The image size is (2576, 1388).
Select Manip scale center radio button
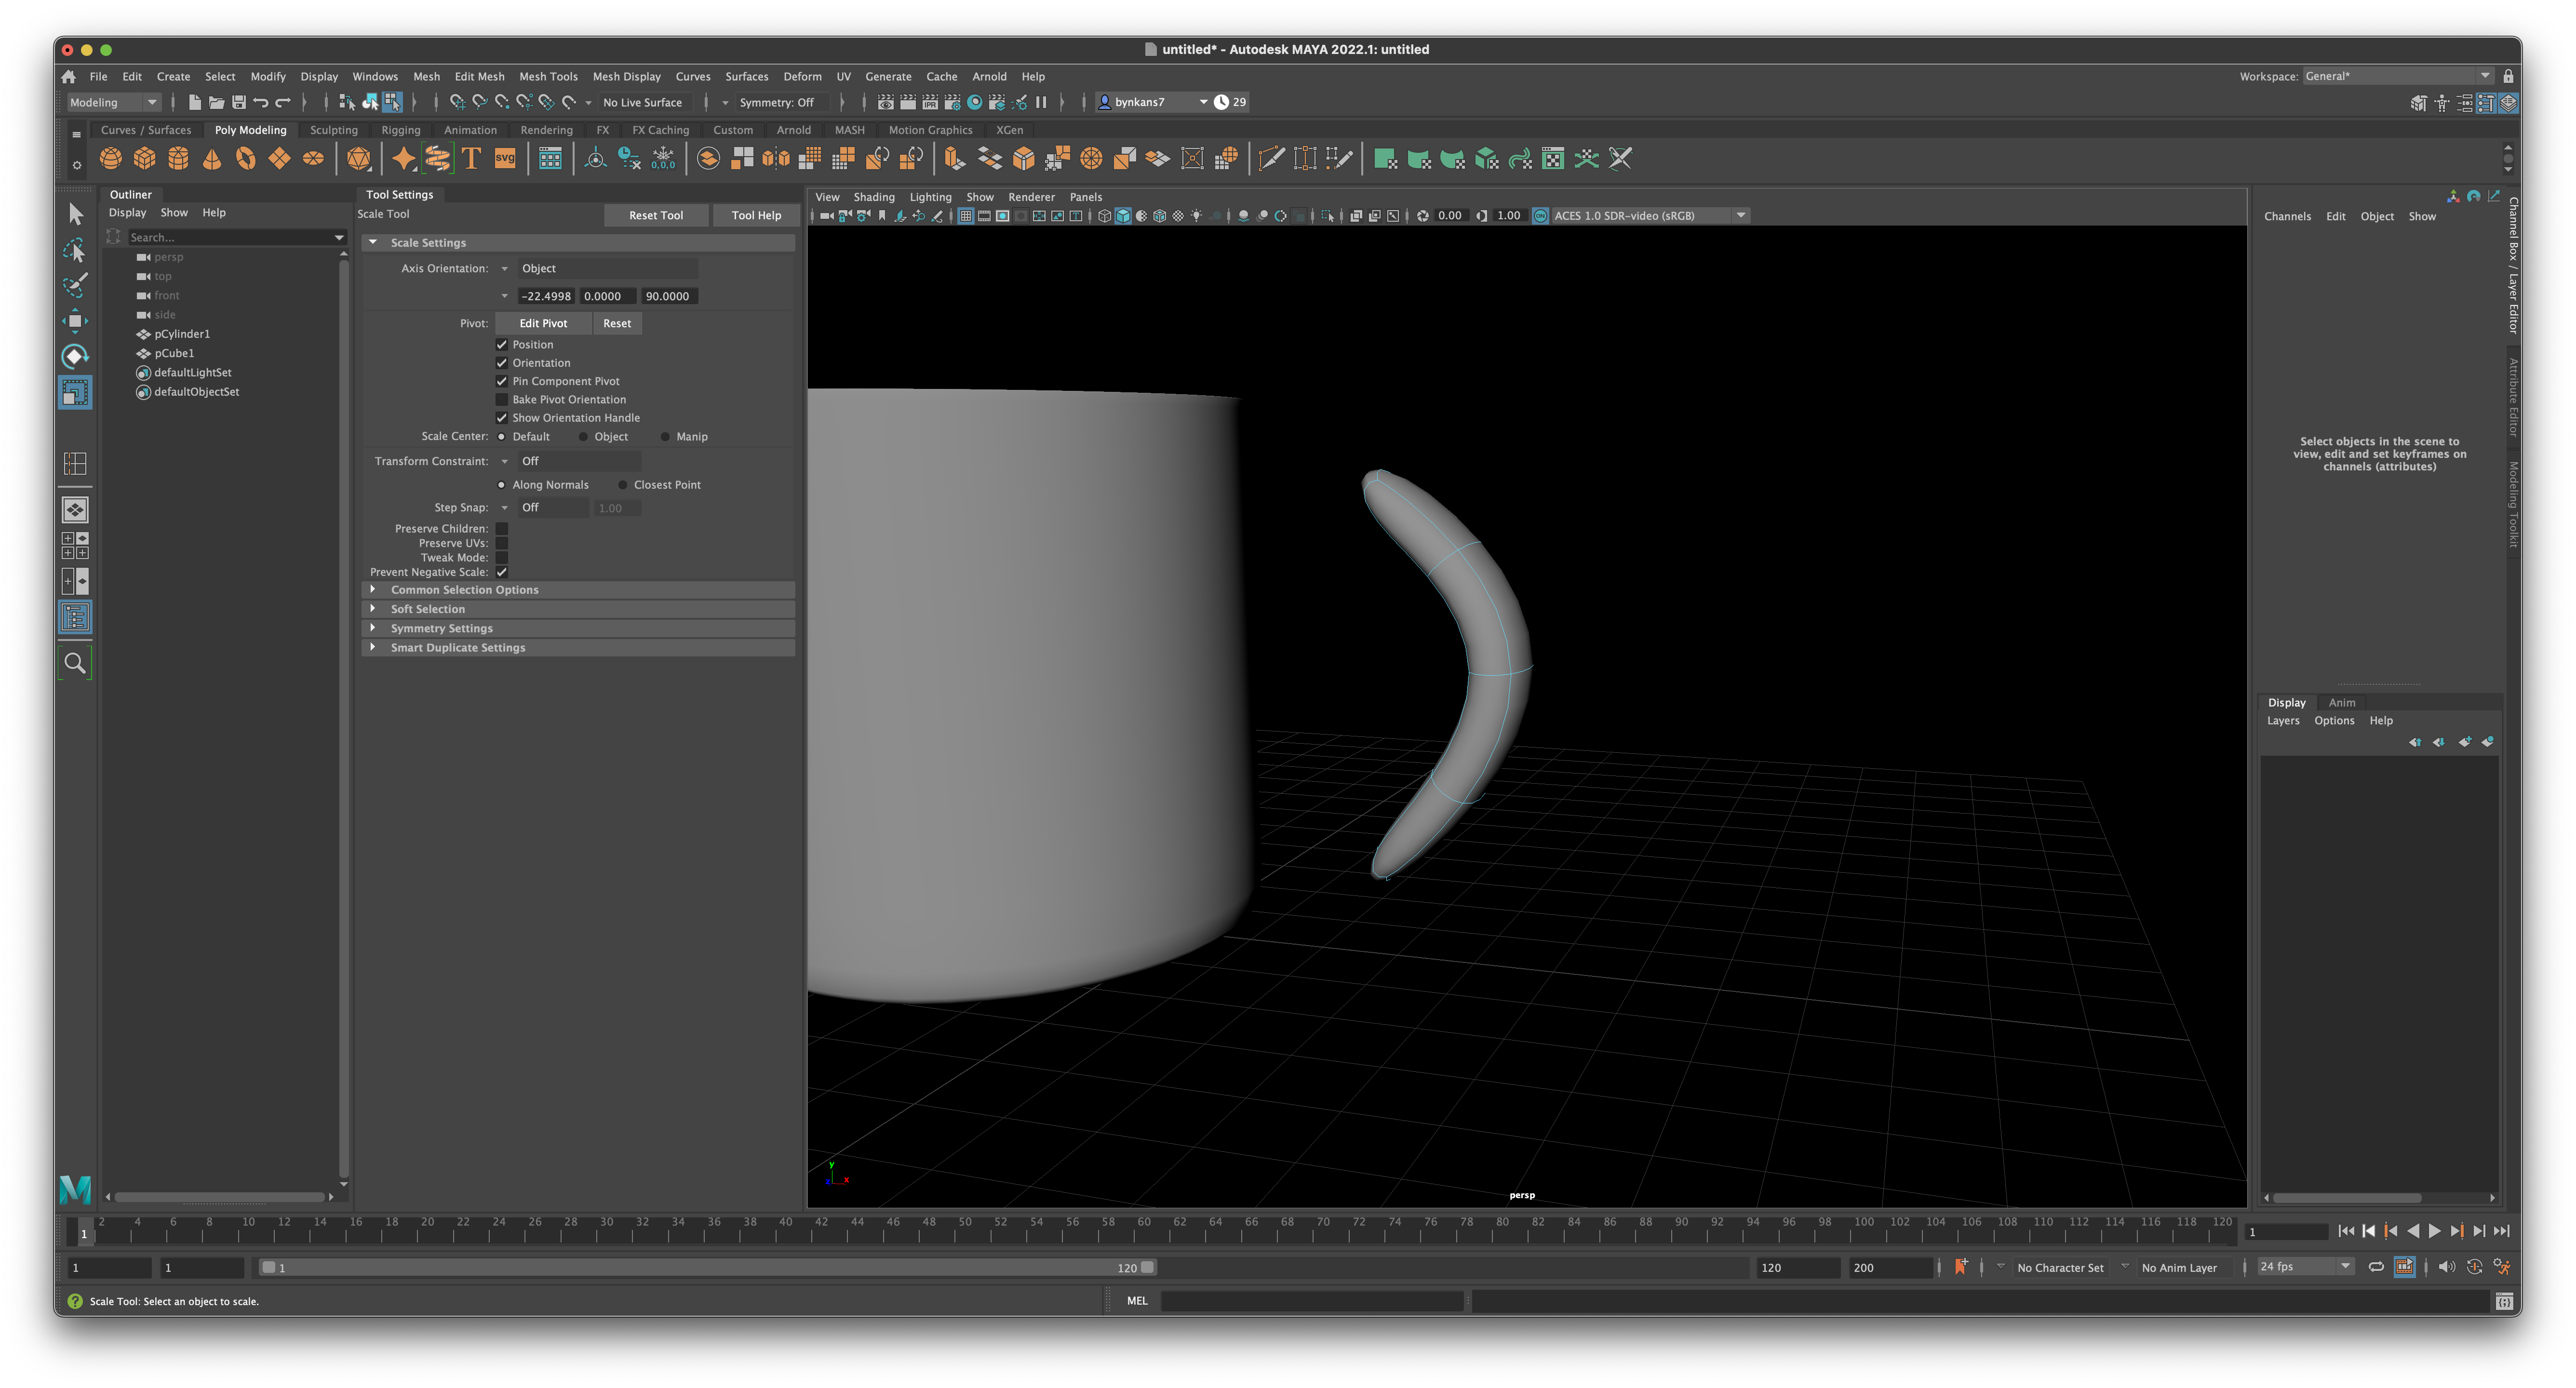click(665, 437)
